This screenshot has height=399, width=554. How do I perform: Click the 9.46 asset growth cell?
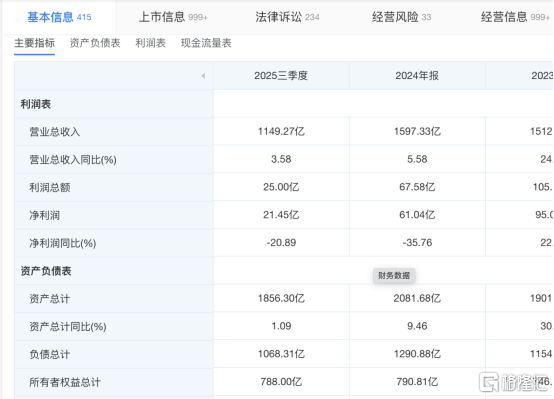click(x=417, y=326)
